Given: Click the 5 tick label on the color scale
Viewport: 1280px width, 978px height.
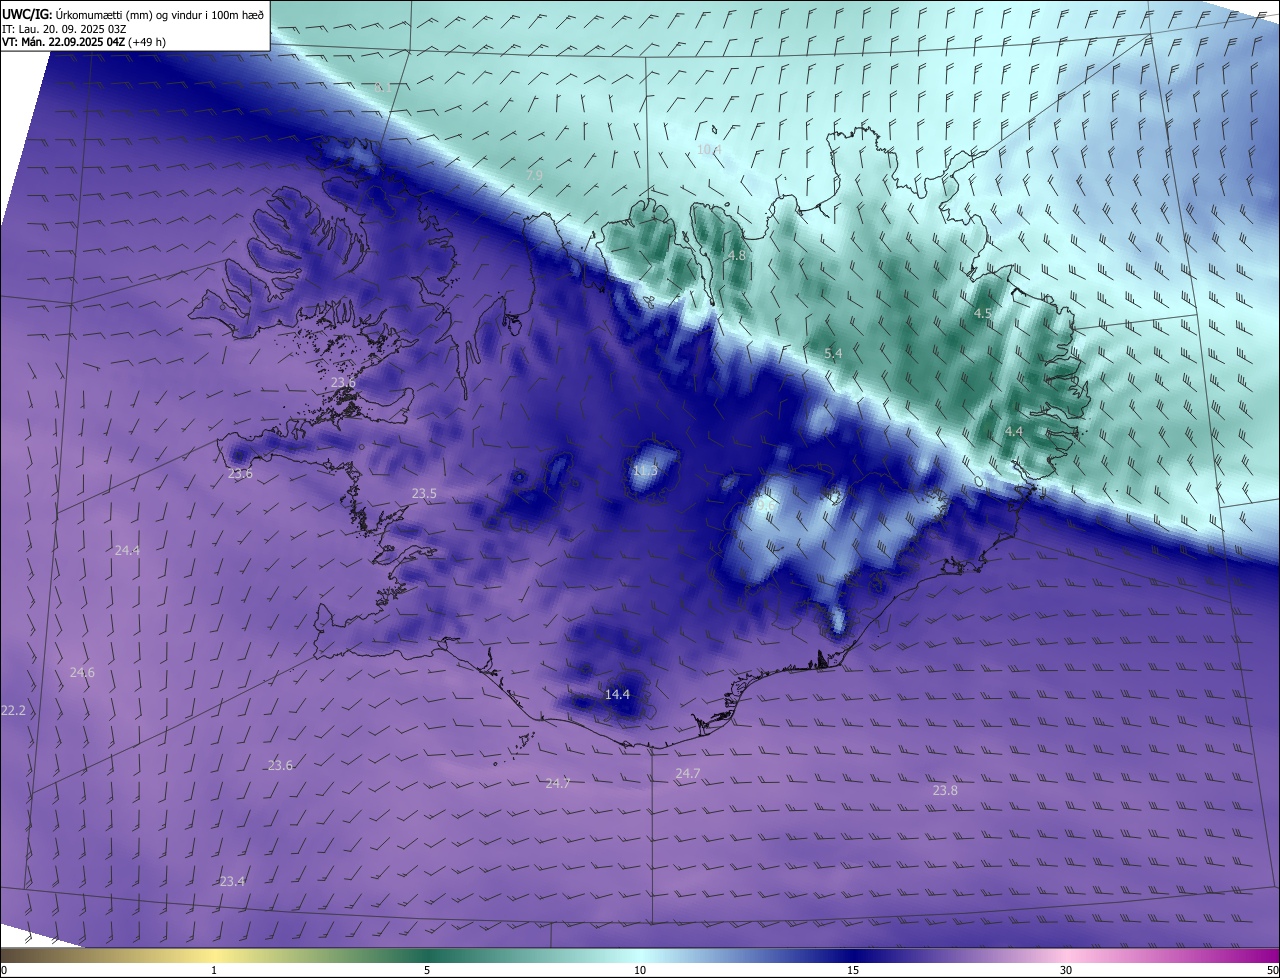Looking at the screenshot, I should pyautogui.click(x=427, y=970).
